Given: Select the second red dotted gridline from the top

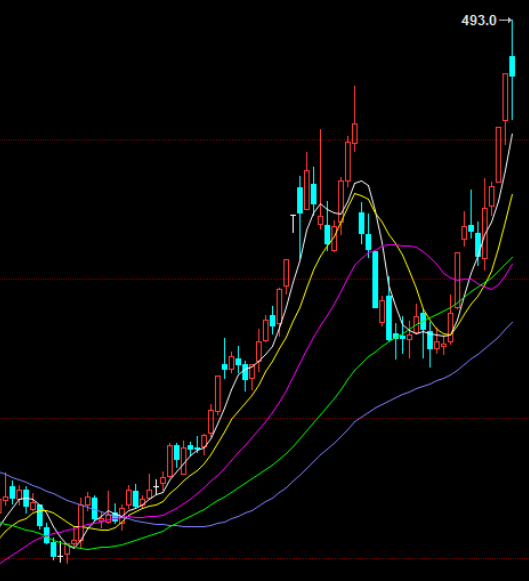Looking at the screenshot, I should 264,279.
